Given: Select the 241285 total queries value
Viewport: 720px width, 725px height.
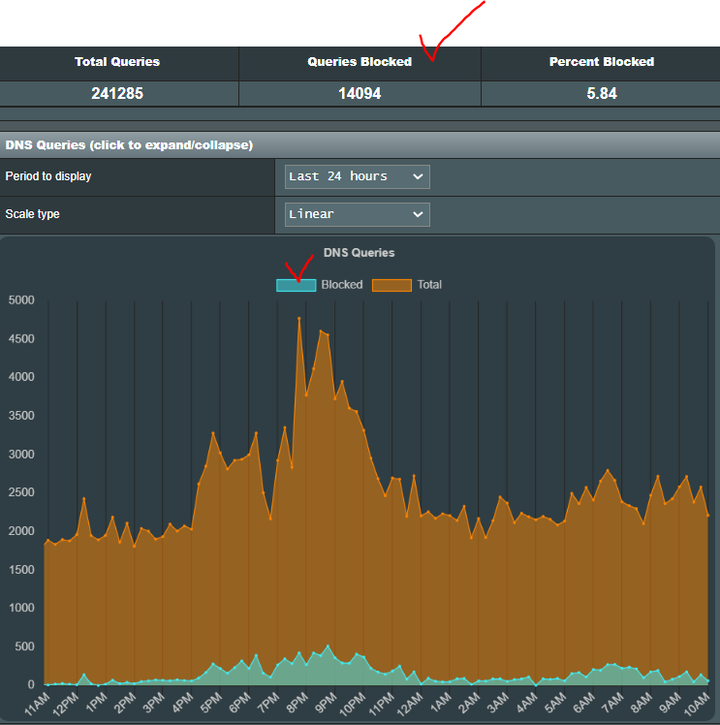Looking at the screenshot, I should coord(117,93).
